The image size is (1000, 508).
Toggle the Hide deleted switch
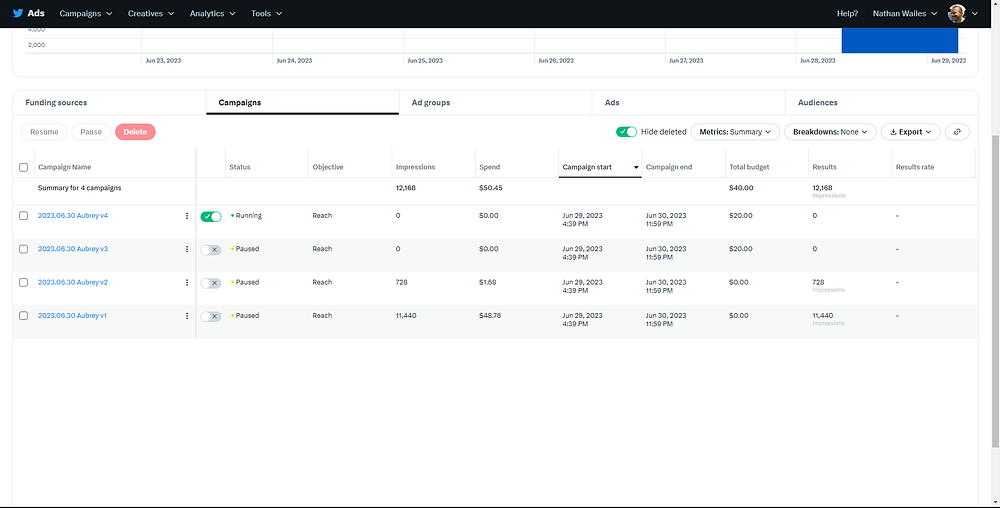pyautogui.click(x=627, y=132)
